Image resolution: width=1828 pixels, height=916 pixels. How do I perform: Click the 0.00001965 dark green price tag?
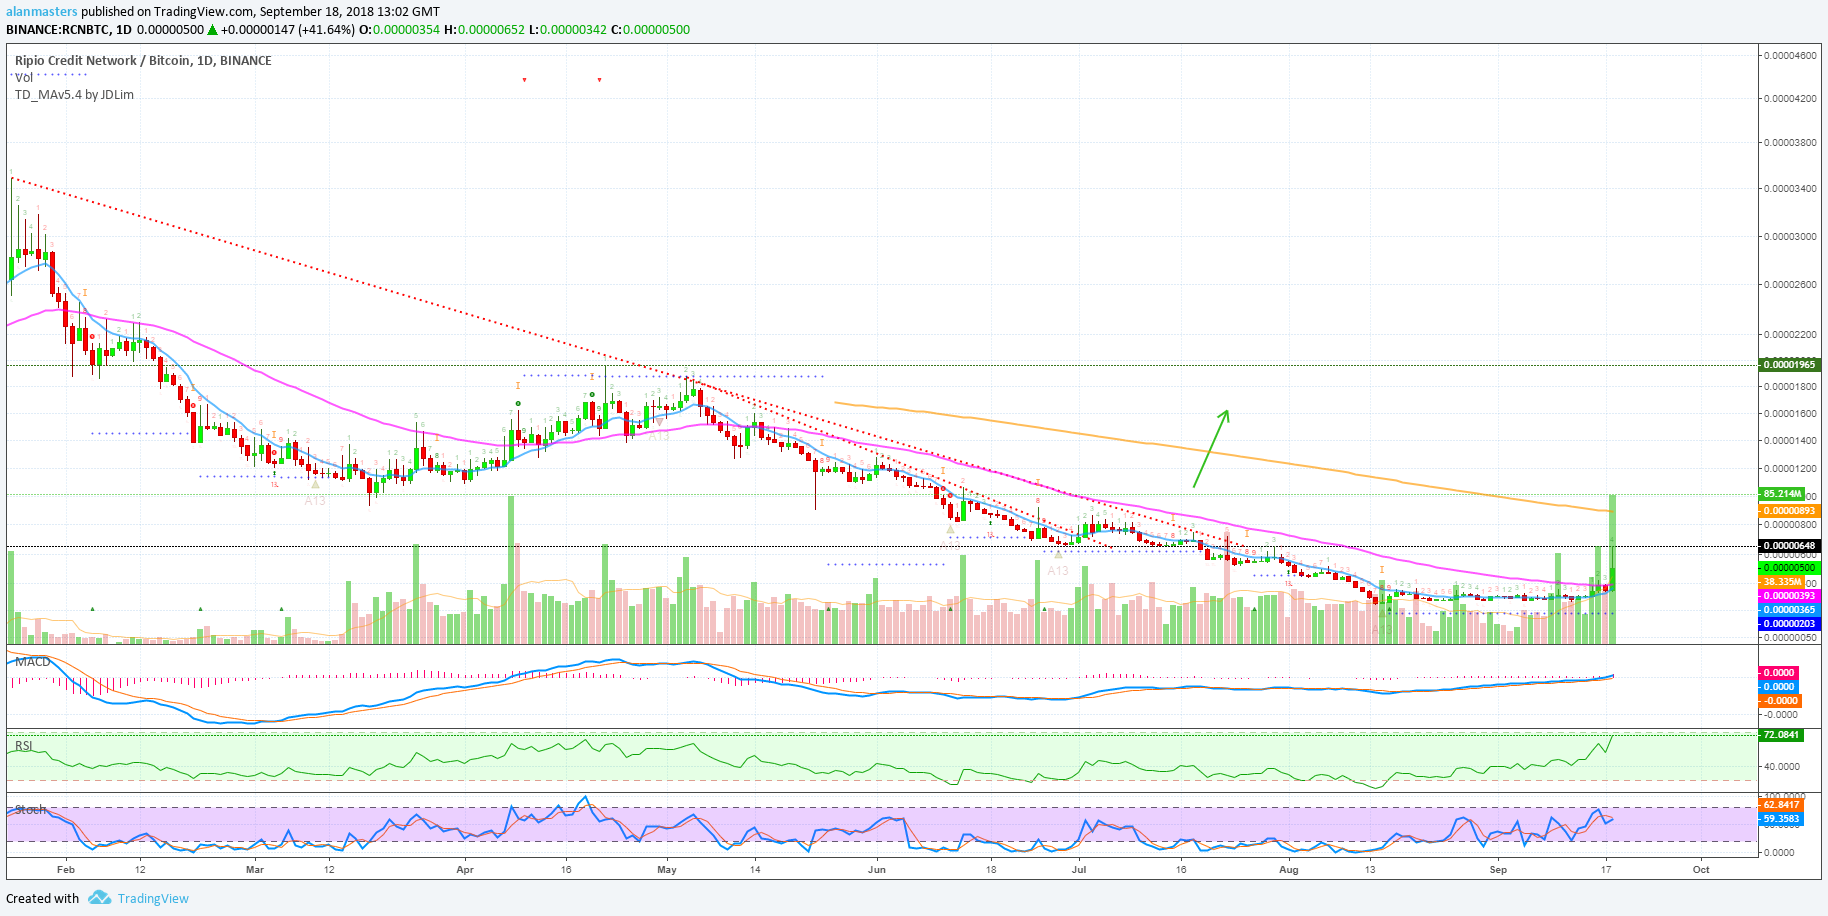point(1789,365)
